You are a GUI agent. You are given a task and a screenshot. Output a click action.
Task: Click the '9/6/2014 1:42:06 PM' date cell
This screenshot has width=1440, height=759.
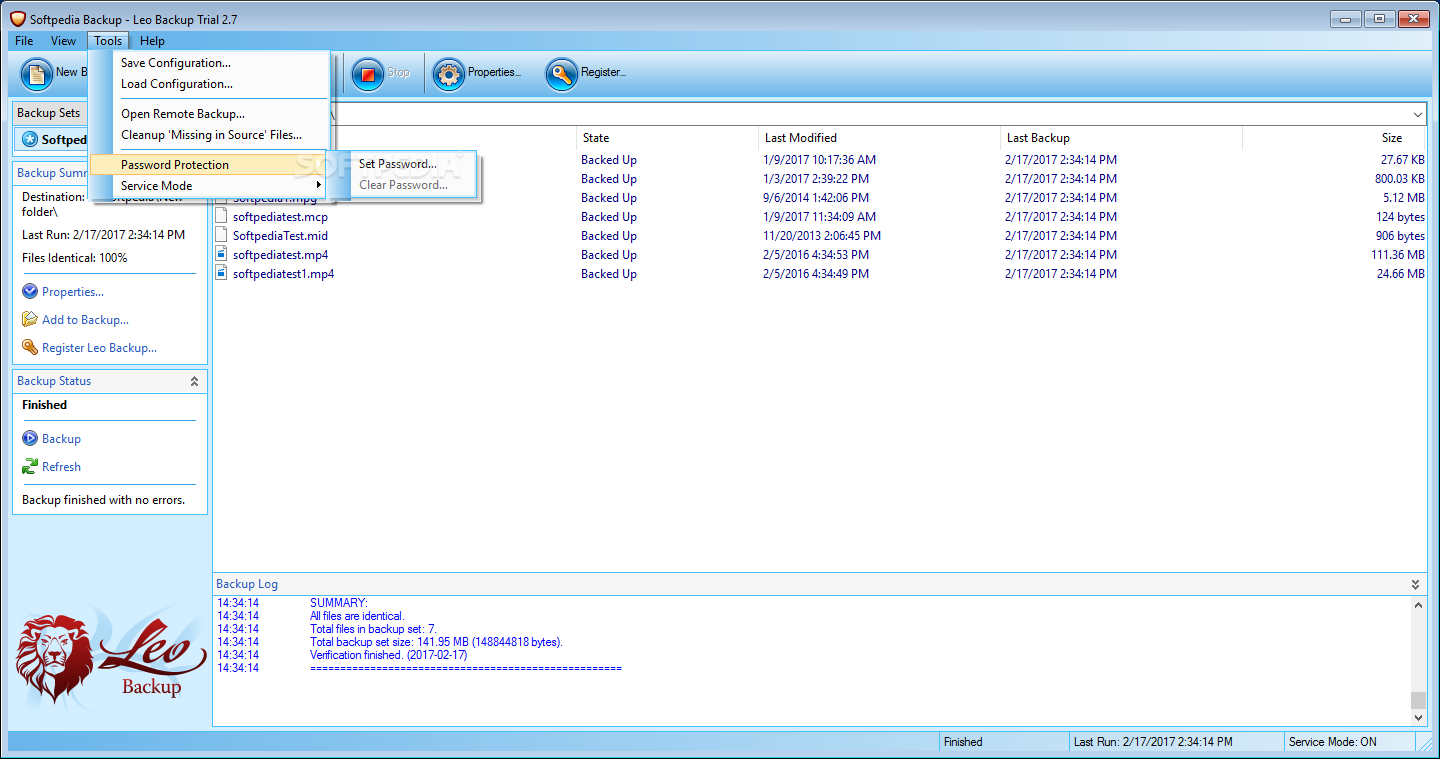(x=816, y=198)
